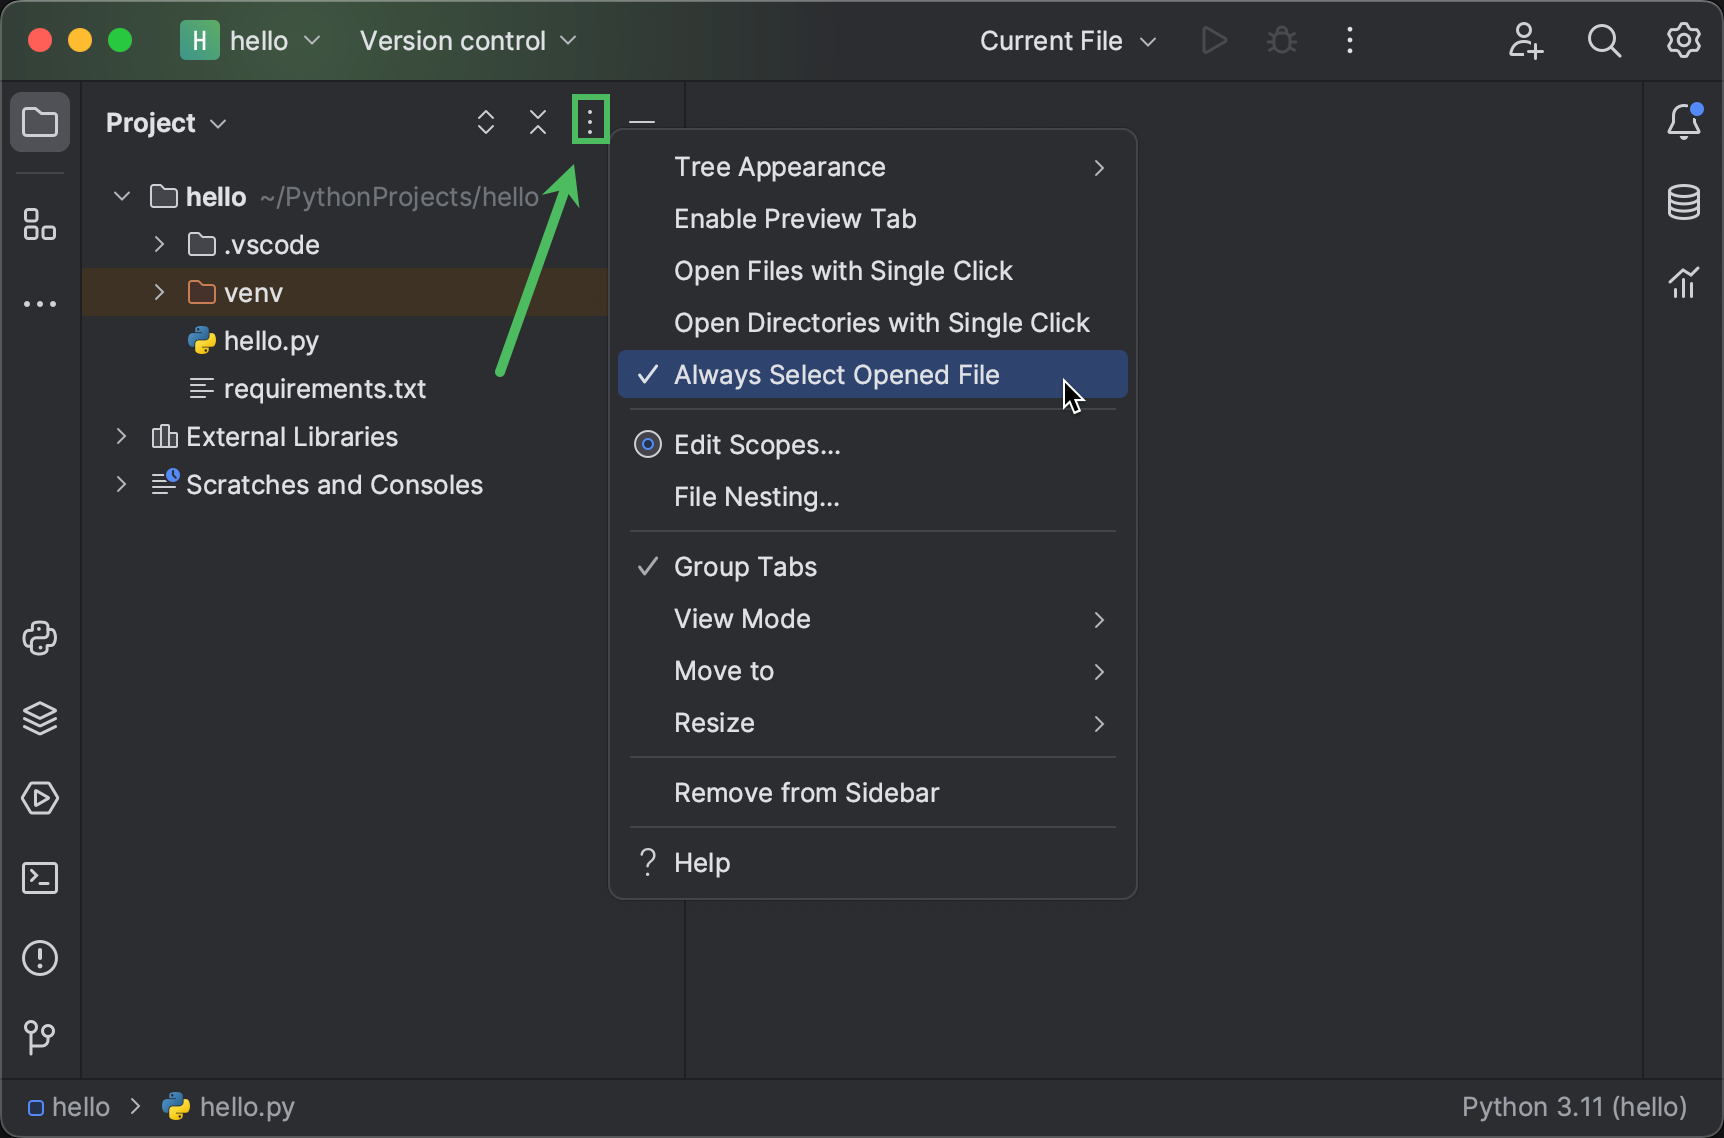Toggle Always Select Opened File option

(x=836, y=374)
